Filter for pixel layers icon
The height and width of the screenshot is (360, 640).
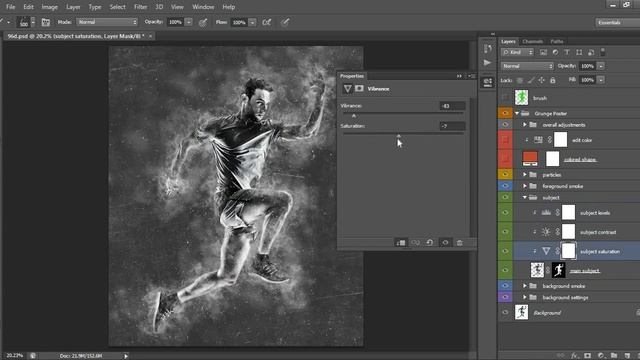543,52
